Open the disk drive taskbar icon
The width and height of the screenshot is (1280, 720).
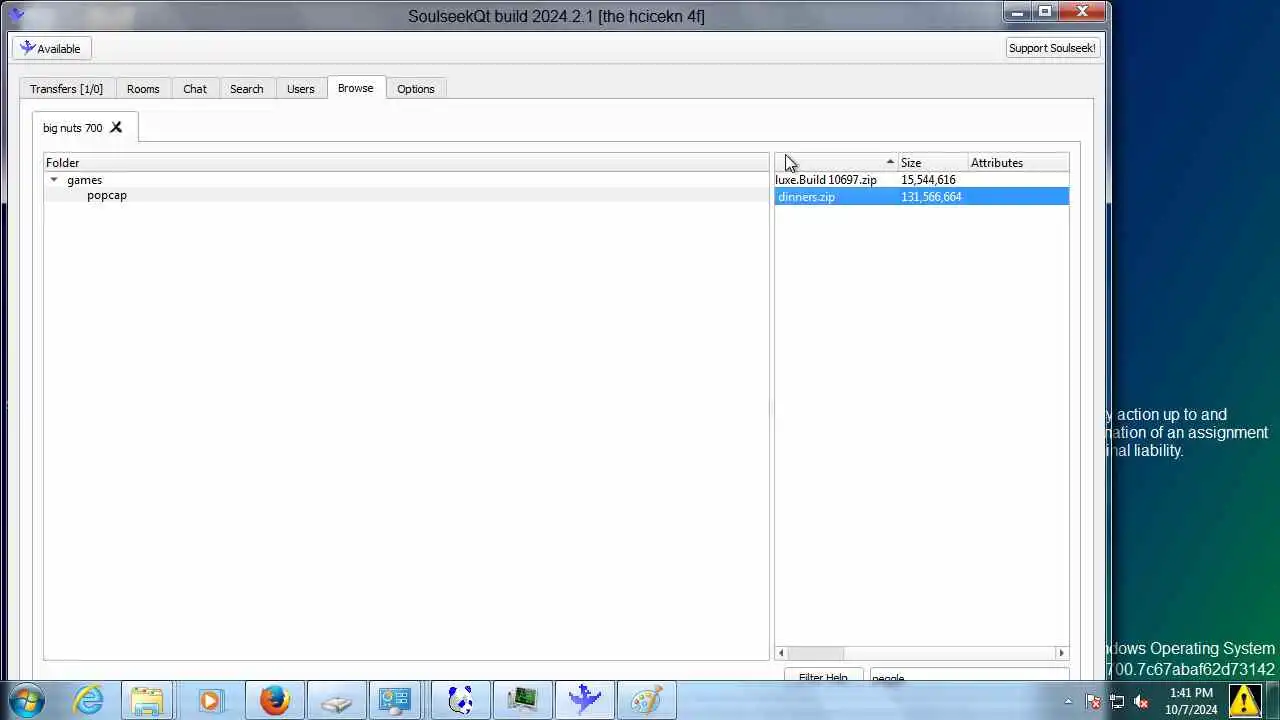tap(336, 700)
